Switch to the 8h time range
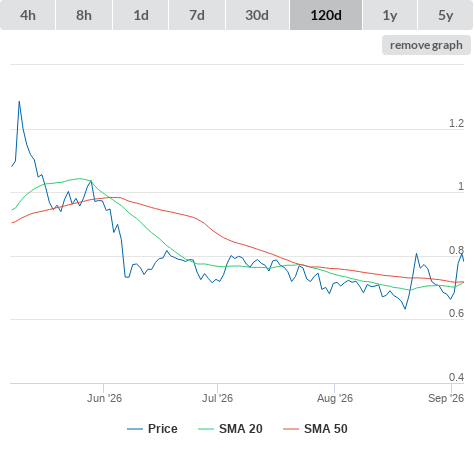This screenshot has height=455, width=474. [84, 15]
